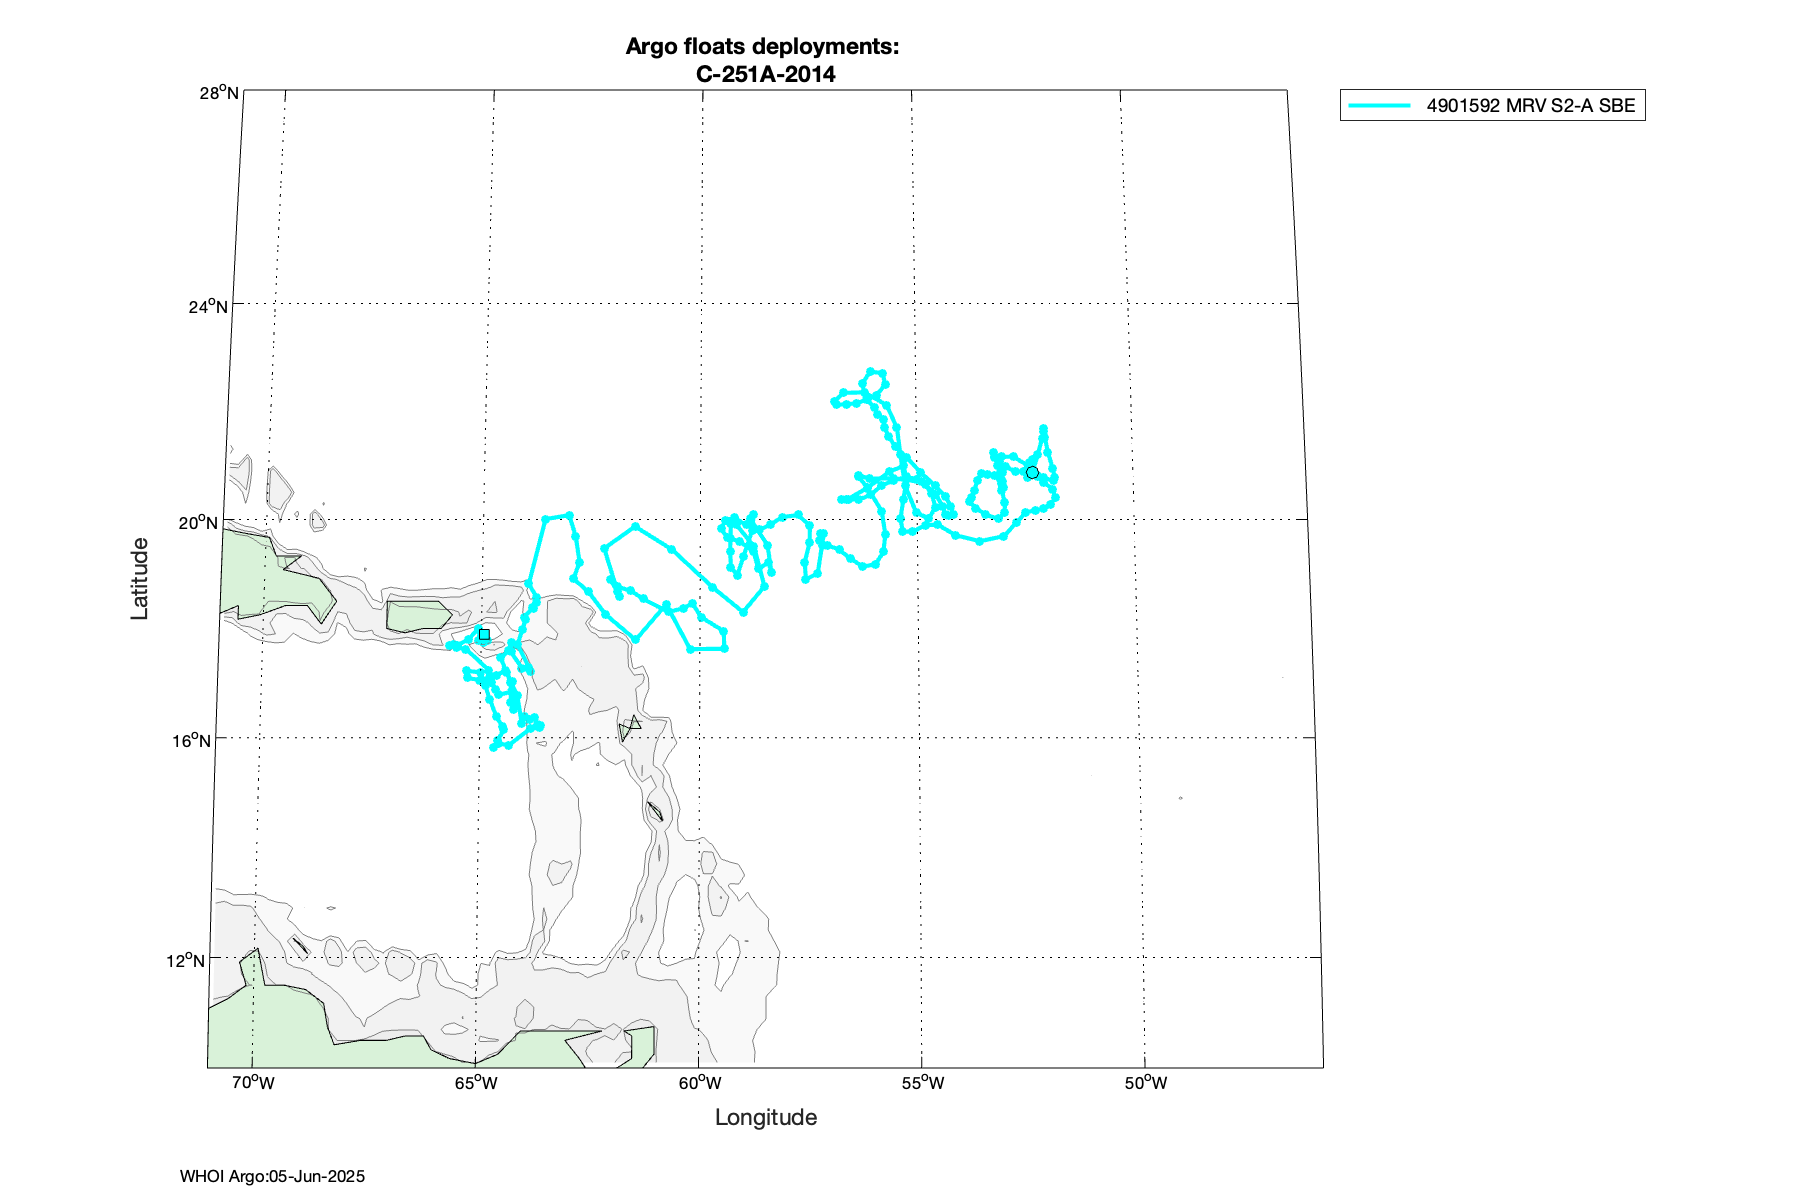Click the 70°W tick label
Viewport: 1800px width, 1200px height.
tap(253, 1082)
